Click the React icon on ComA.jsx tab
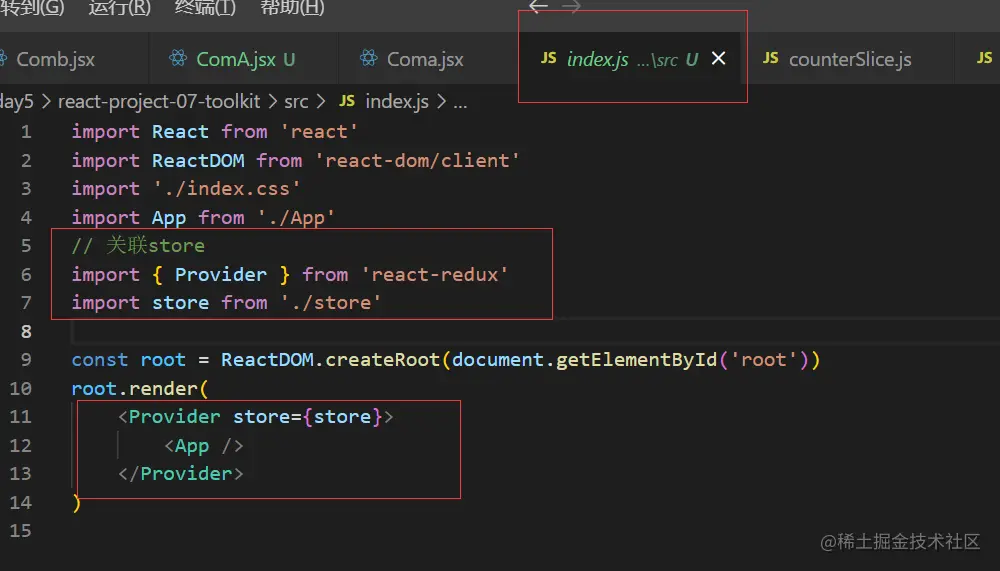1000x571 pixels. [178, 59]
